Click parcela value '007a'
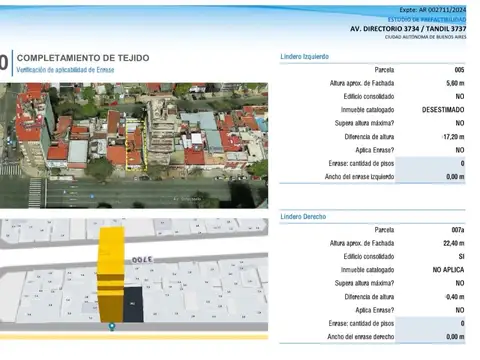This screenshot has width=480, height=360. (458, 230)
